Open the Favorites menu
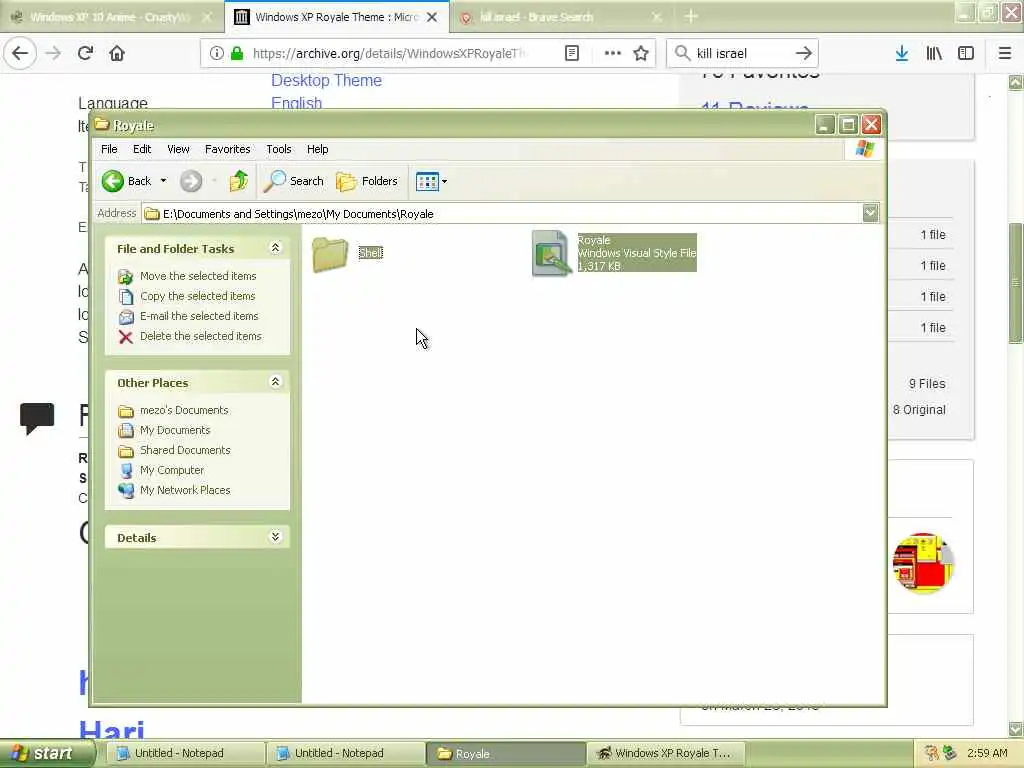The width and height of the screenshot is (1024, 768). (227, 149)
